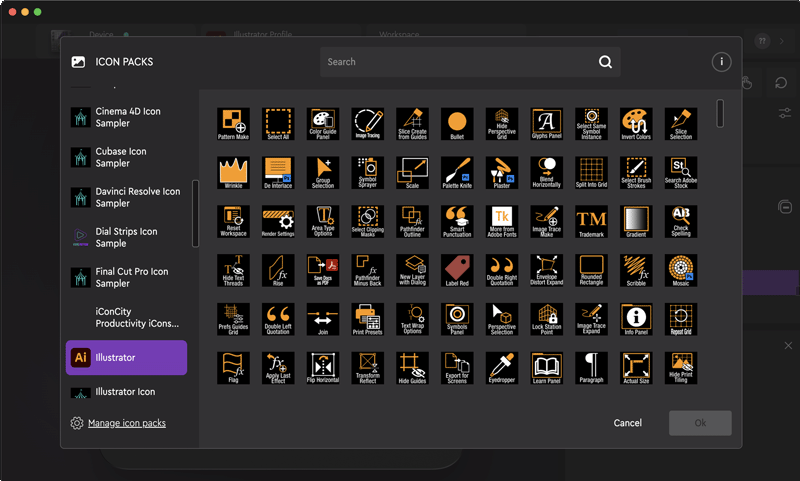Pick the Palette Knife icon
800x481 pixels.
[x=457, y=173]
